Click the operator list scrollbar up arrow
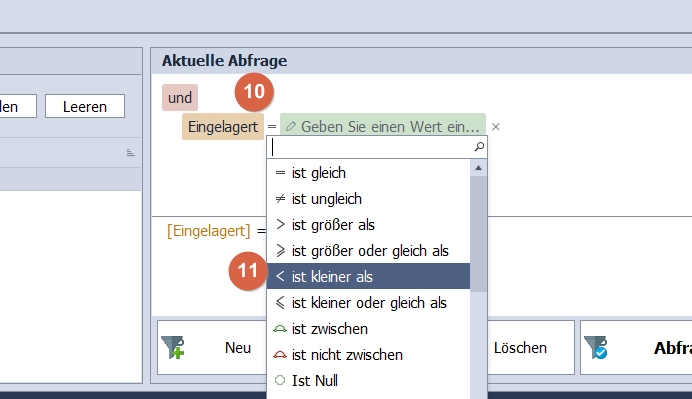Image resolution: width=692 pixels, height=399 pixels. [478, 168]
